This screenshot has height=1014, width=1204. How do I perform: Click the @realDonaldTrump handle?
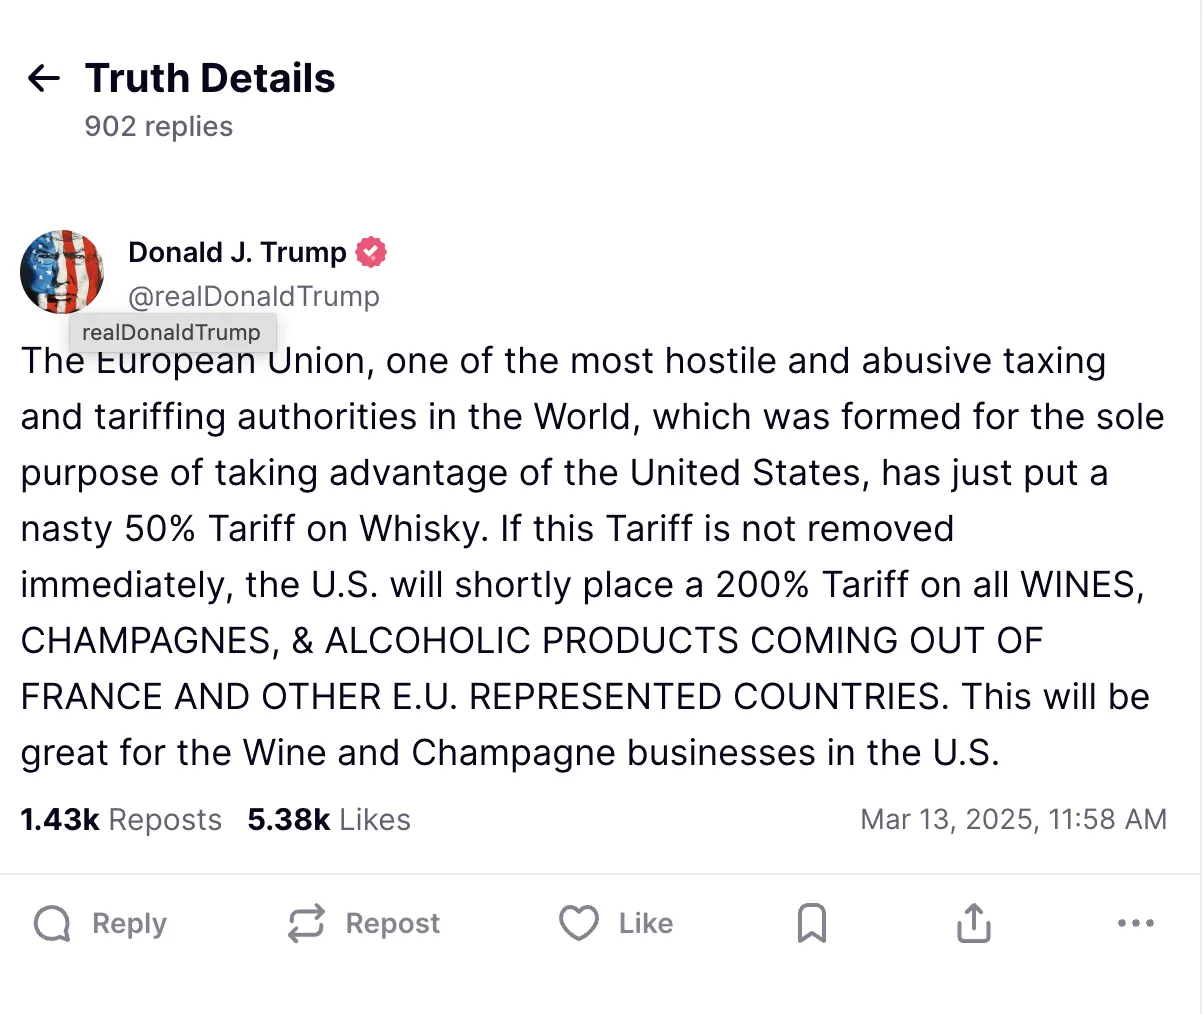254,297
